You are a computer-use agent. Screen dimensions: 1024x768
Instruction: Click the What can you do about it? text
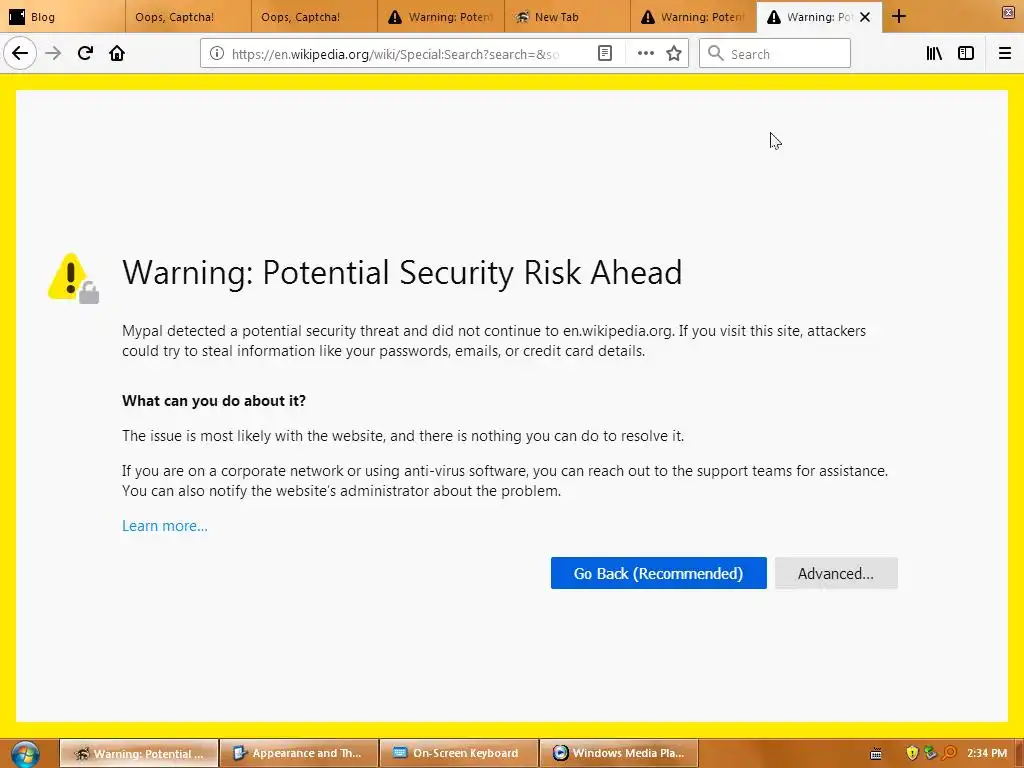[x=214, y=401]
